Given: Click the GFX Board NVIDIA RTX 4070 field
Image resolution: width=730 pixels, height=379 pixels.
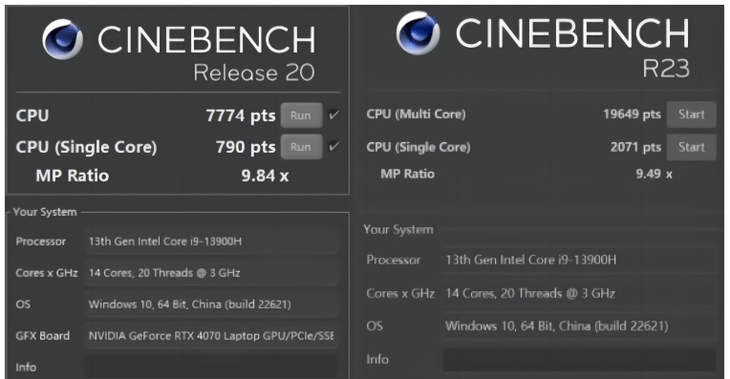Looking at the screenshot, I should point(211,336).
